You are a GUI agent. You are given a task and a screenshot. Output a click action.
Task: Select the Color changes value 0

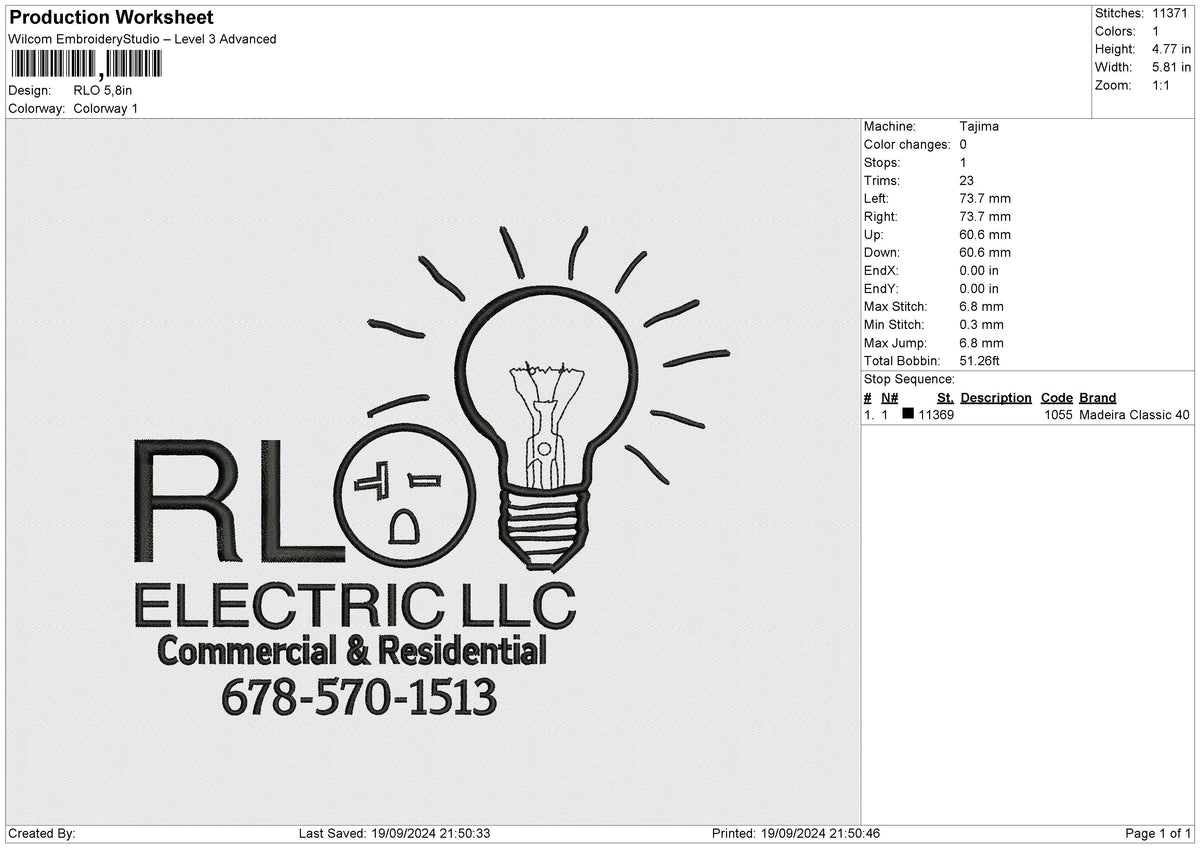(x=963, y=144)
